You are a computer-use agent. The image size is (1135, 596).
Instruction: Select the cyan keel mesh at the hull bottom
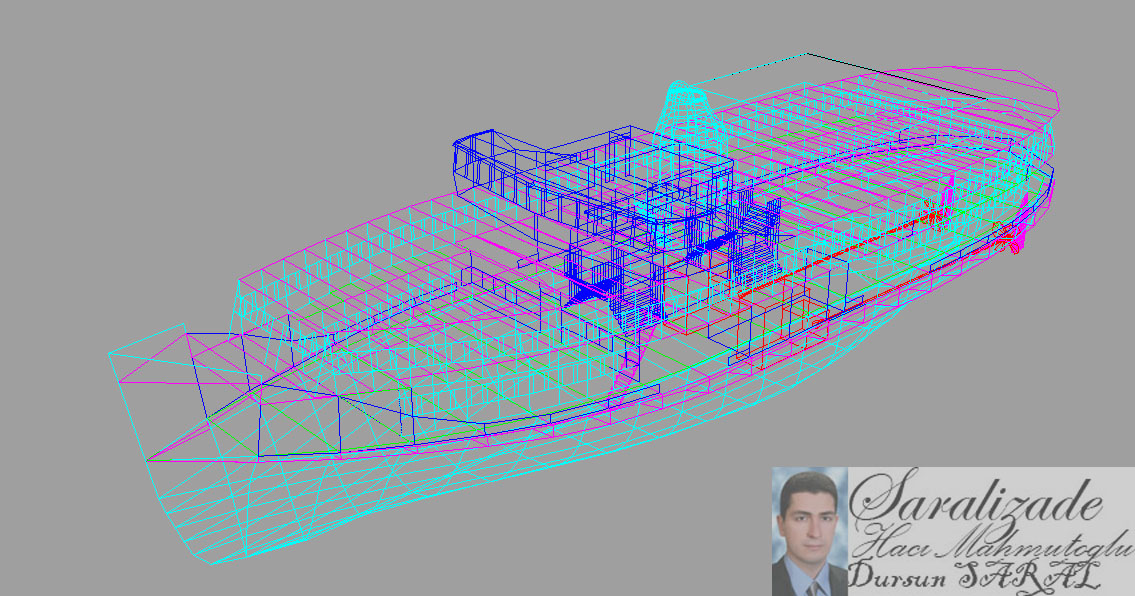500,480
